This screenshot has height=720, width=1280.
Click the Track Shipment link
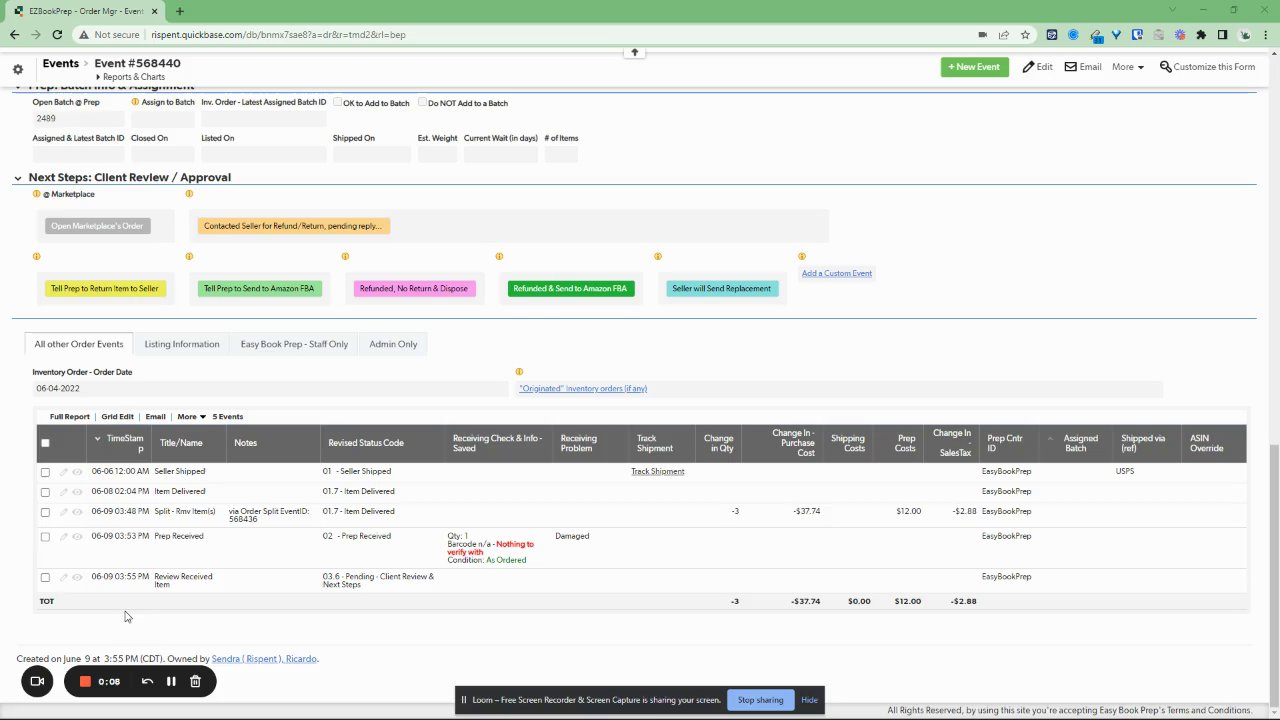click(x=658, y=471)
